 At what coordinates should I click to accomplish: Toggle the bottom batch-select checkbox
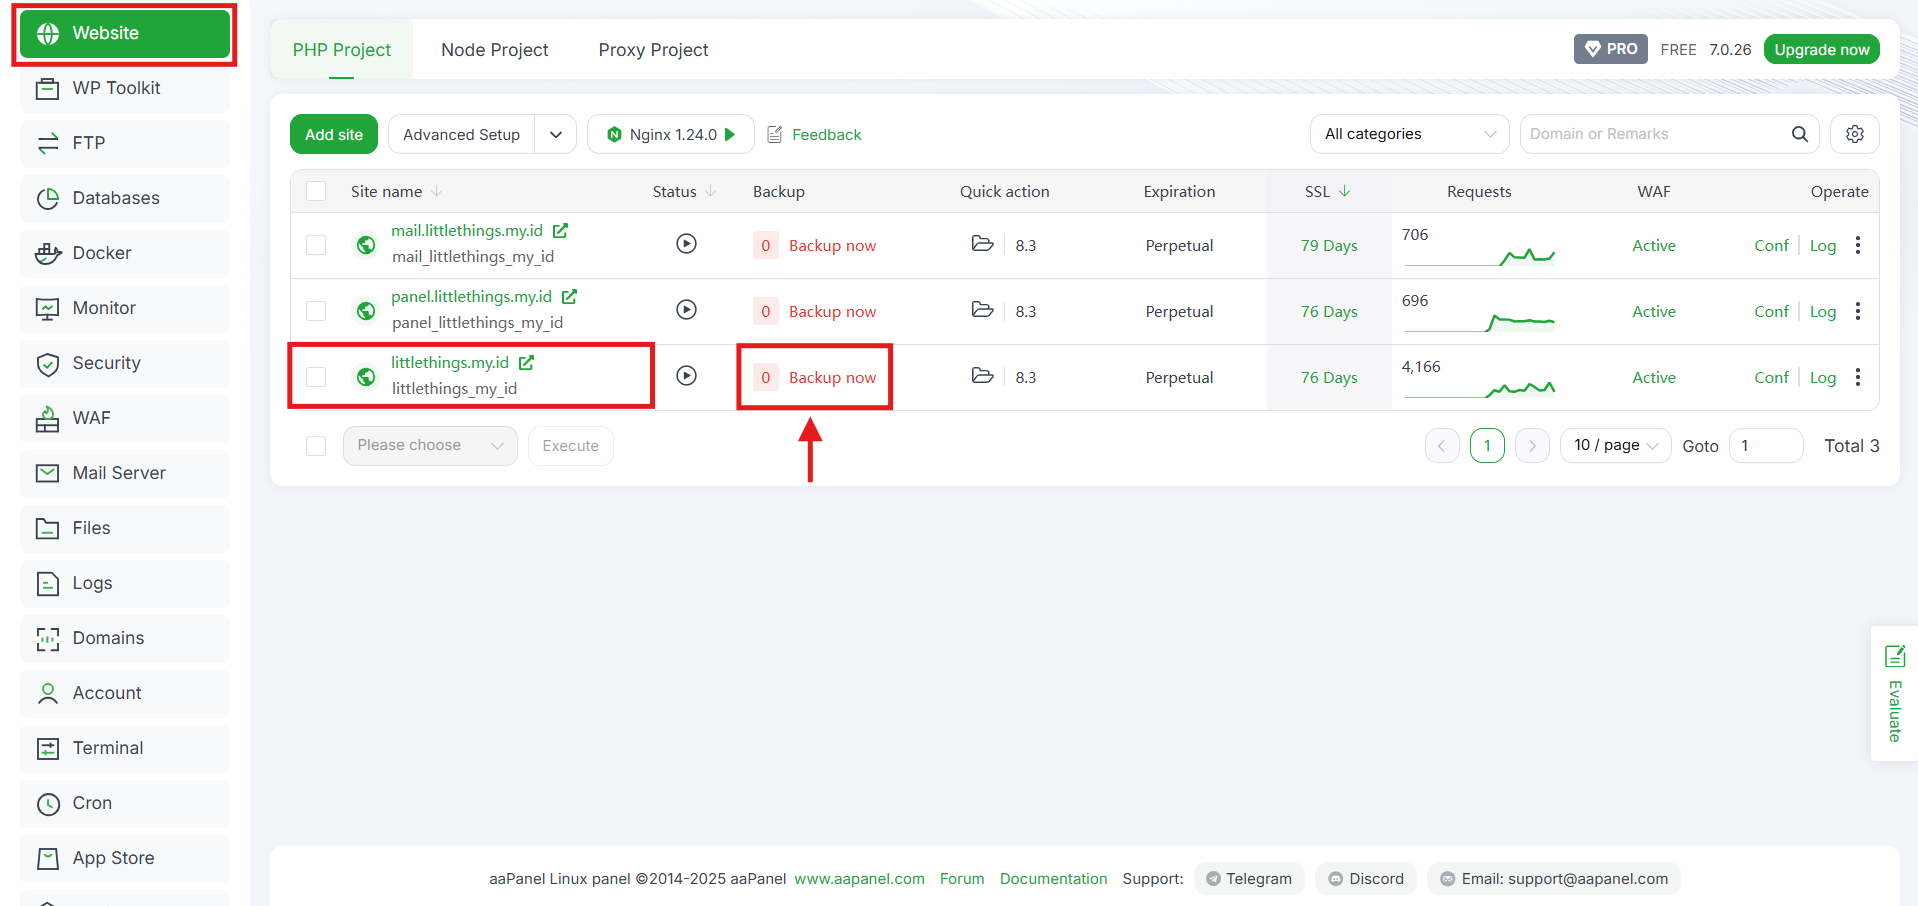tap(316, 446)
